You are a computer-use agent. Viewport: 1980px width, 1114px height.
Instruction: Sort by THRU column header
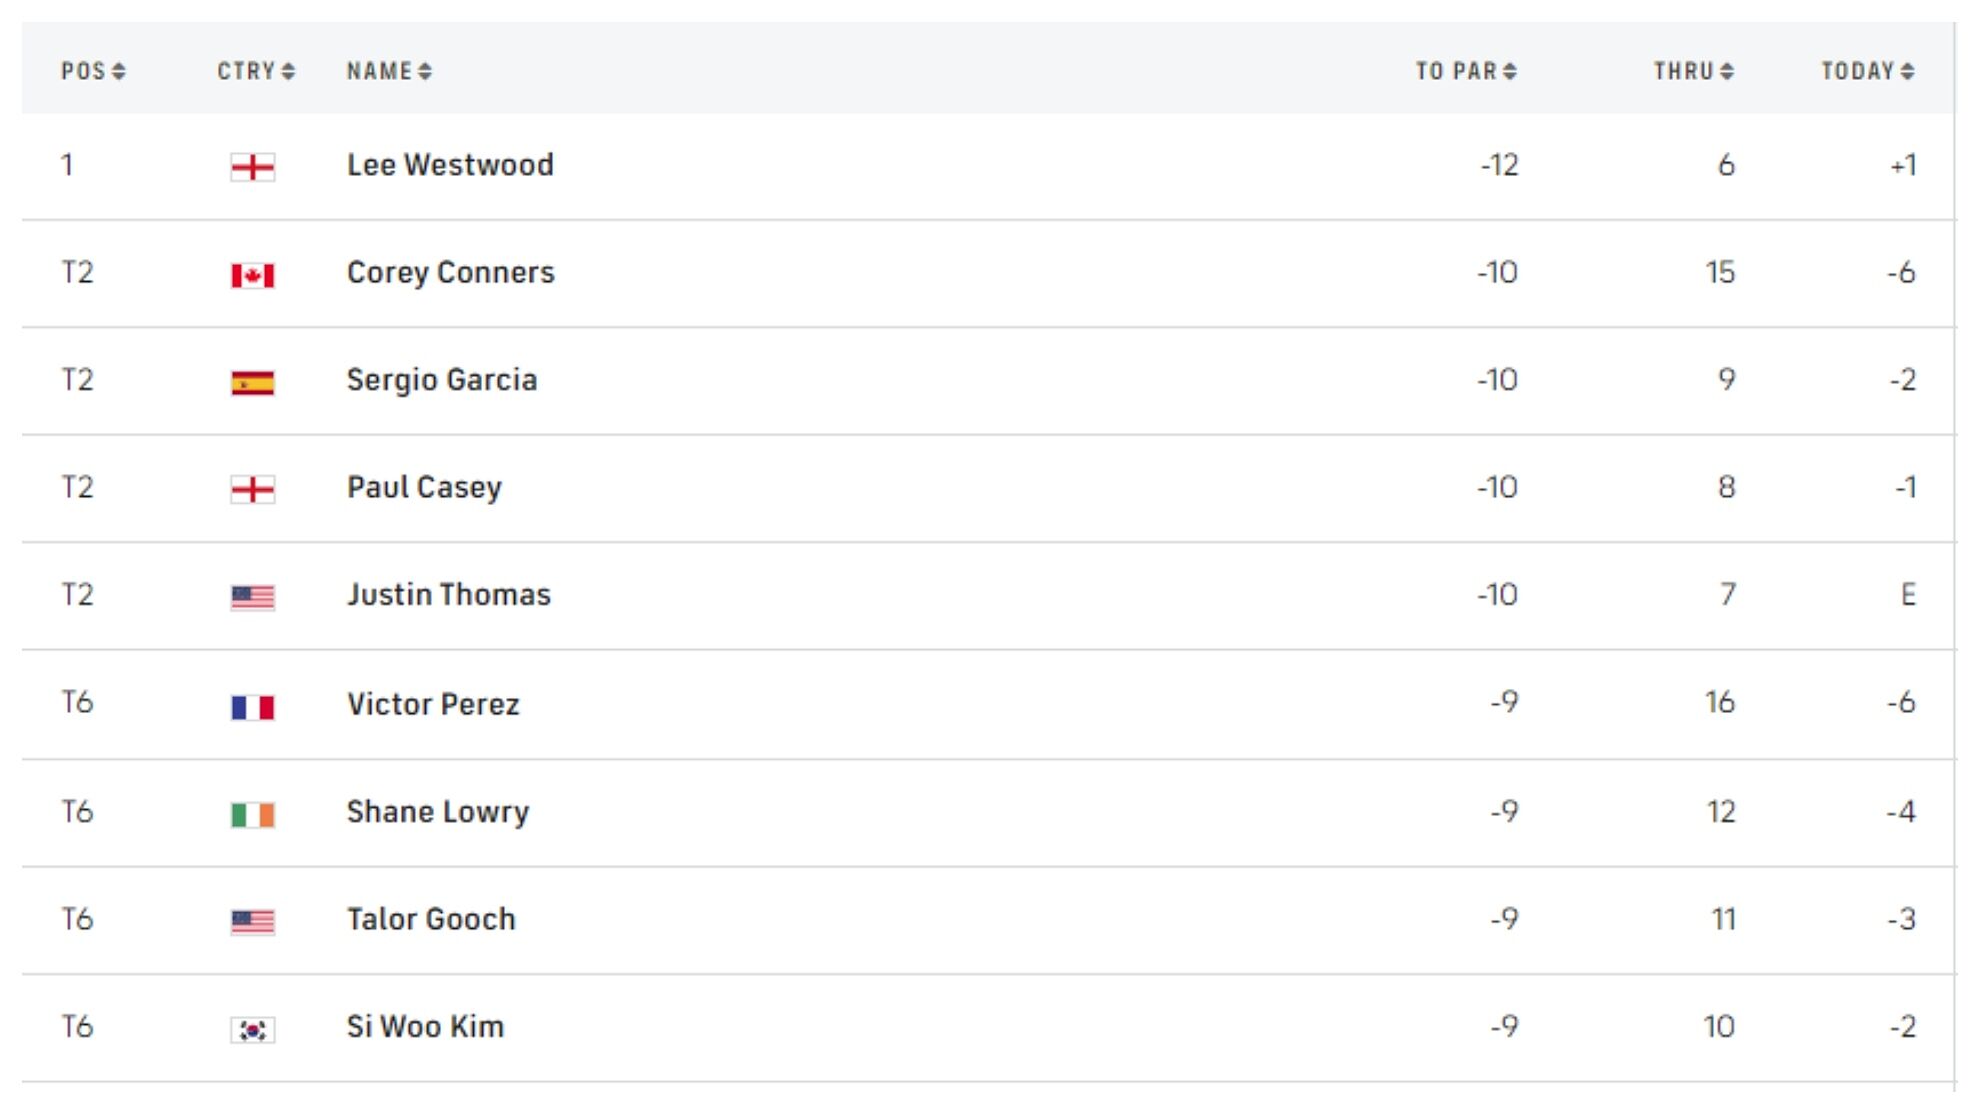pos(1693,71)
